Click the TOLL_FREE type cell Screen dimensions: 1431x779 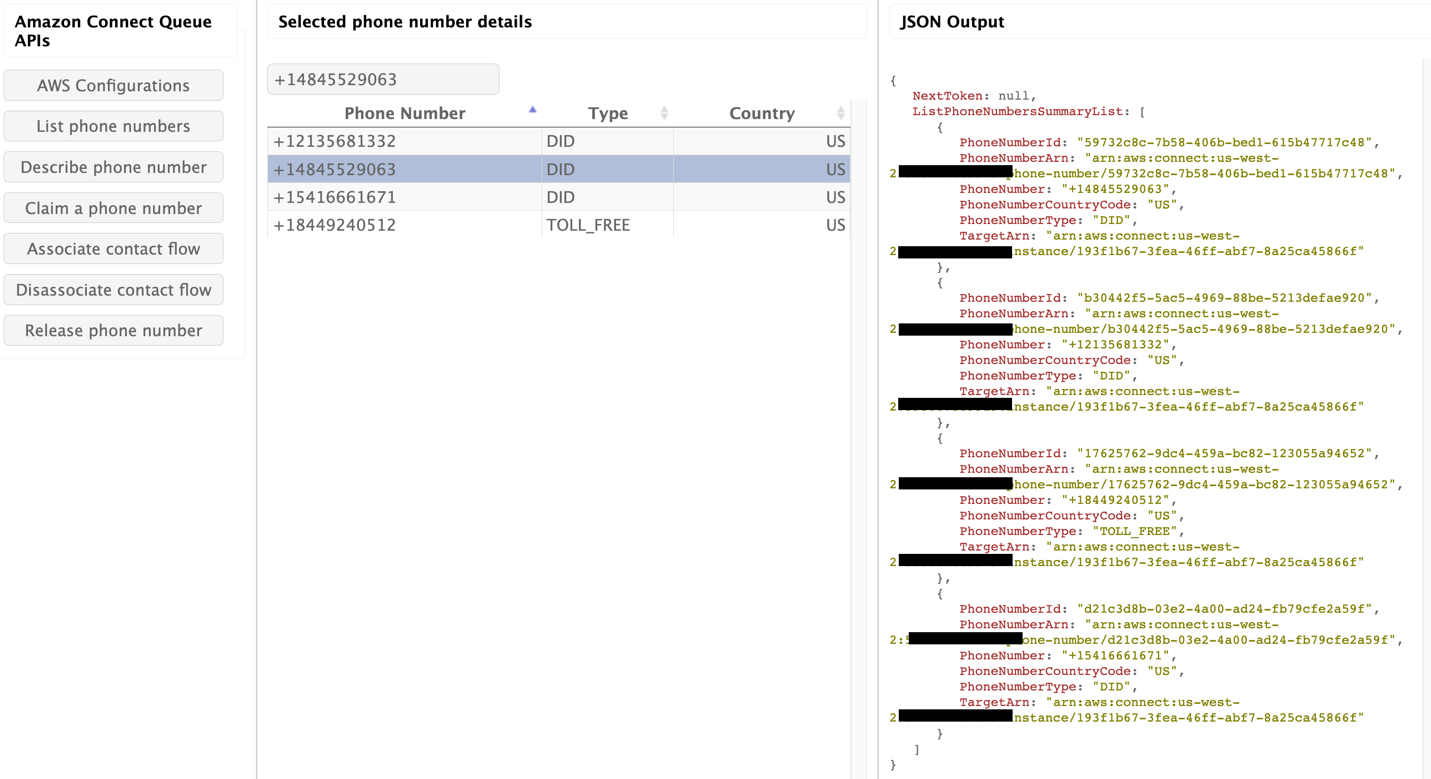(608, 225)
